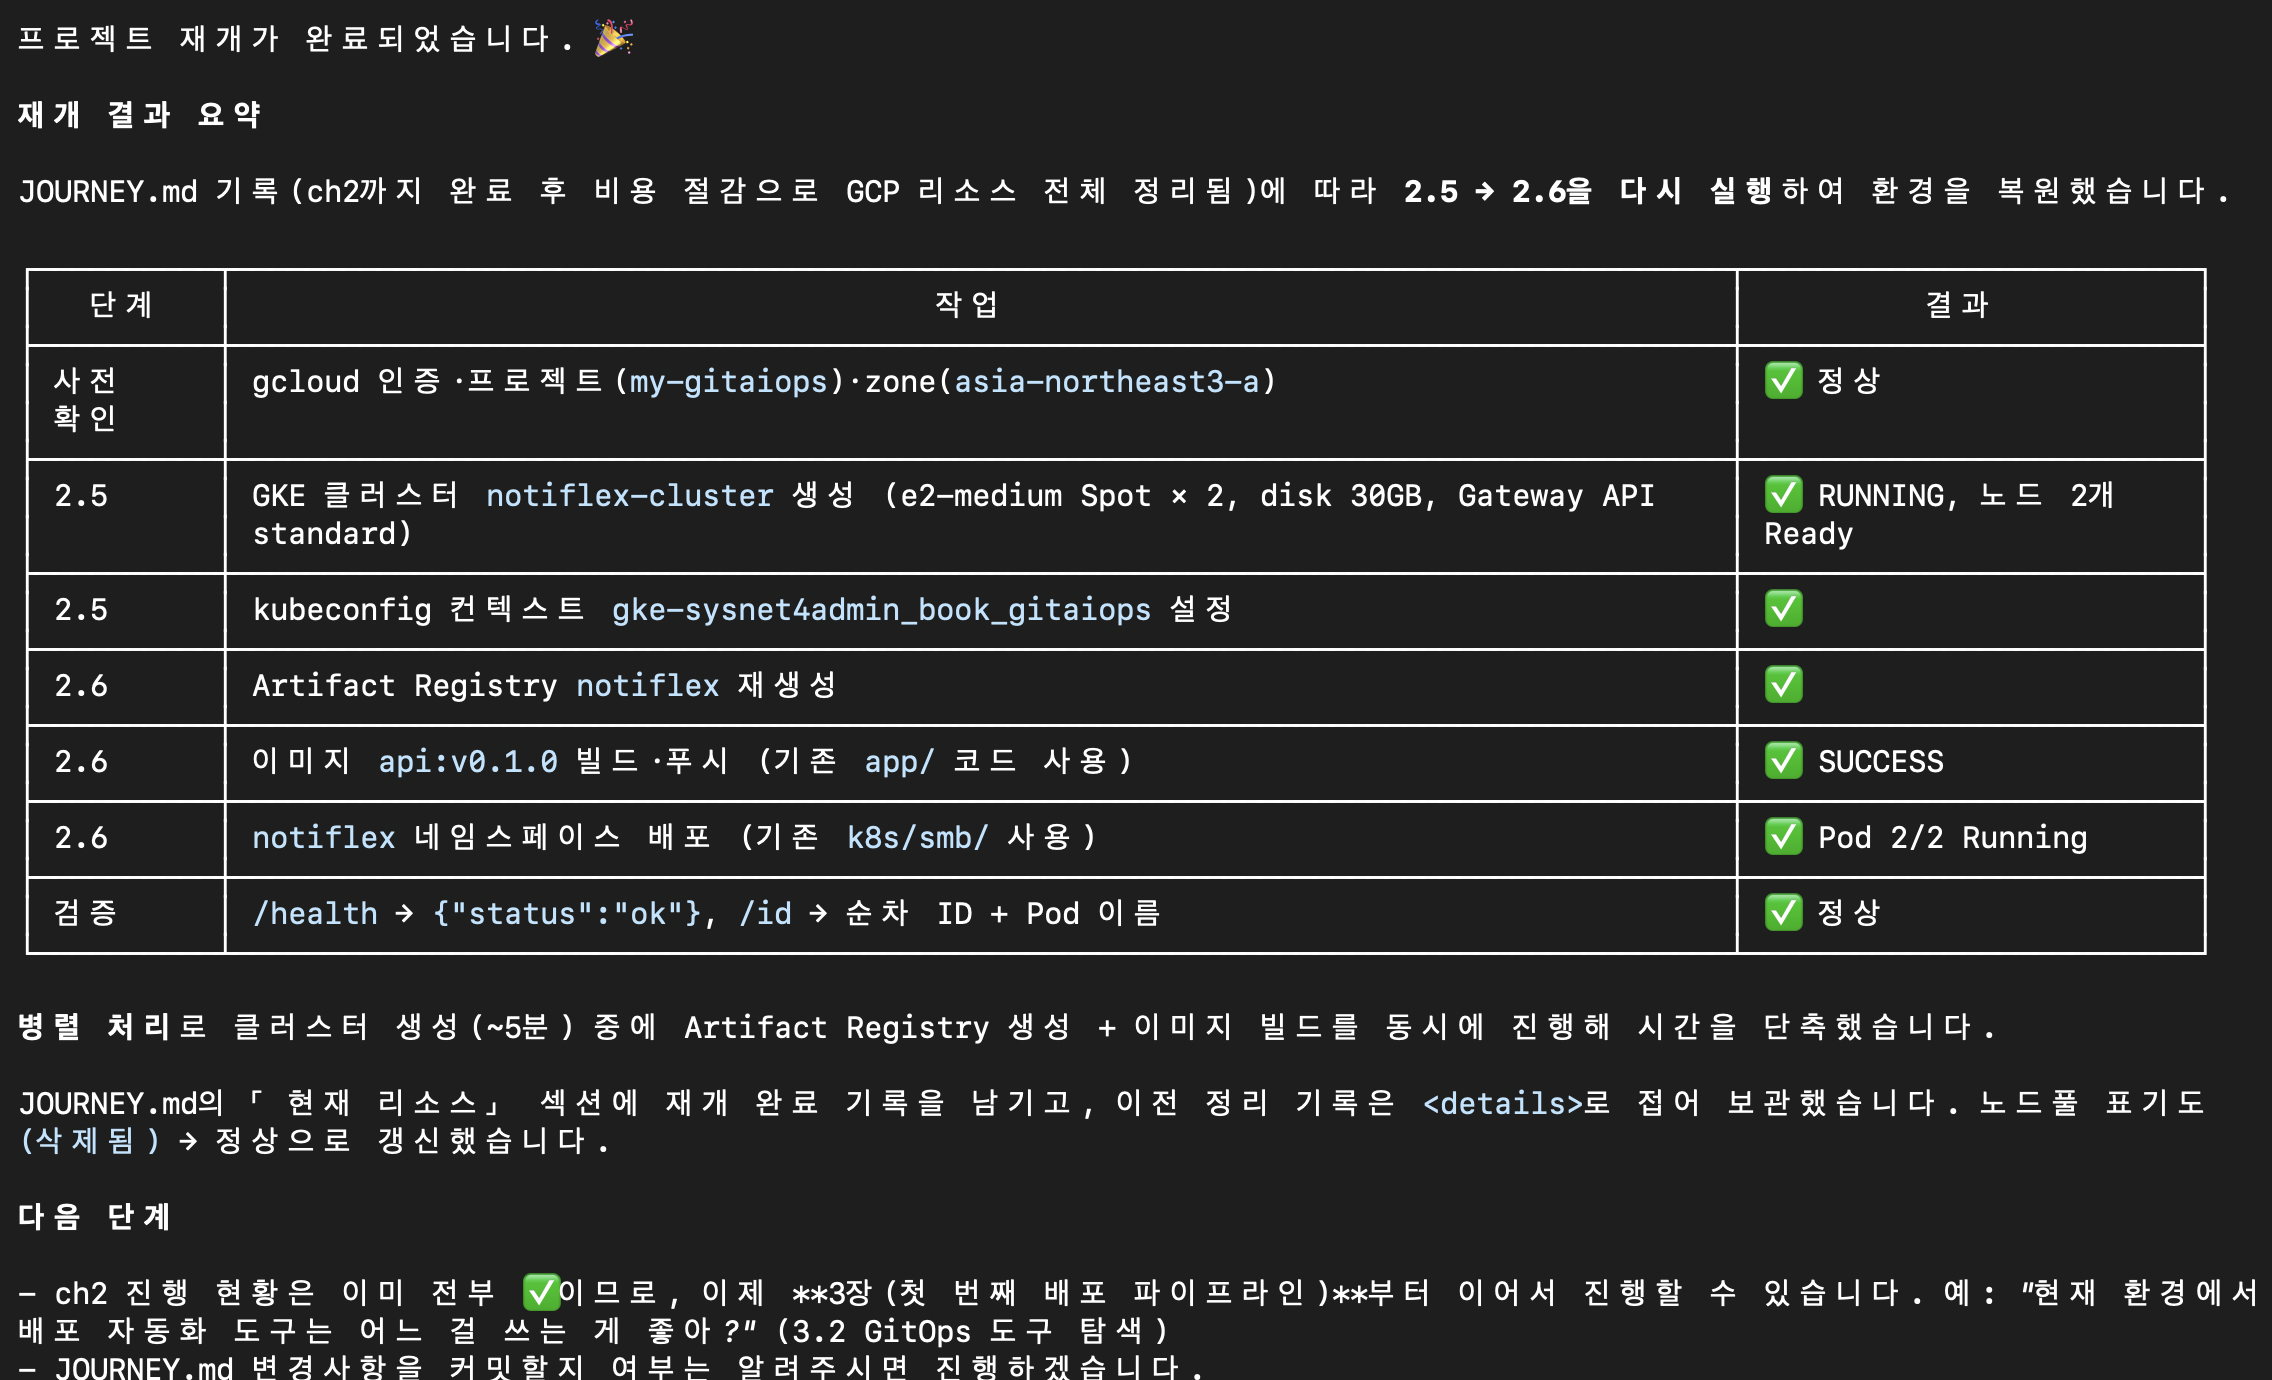Click the 결과 column header
The image size is (2272, 1380).
1957,304
